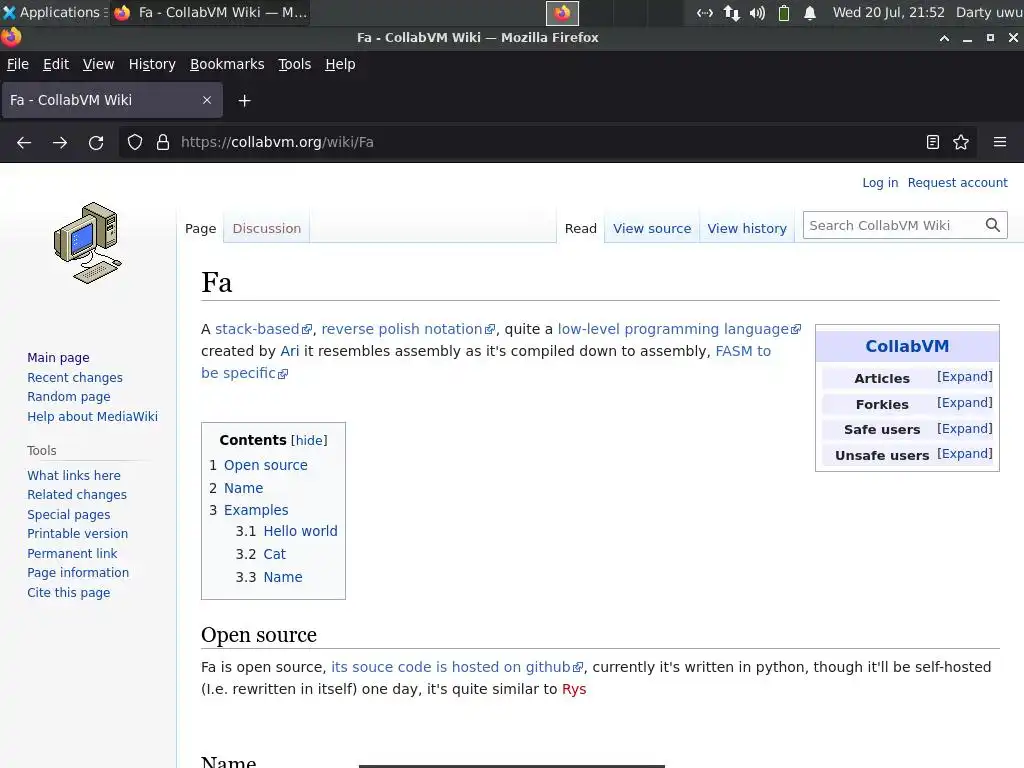
Task: Hide the Contents table
Action: click(309, 441)
